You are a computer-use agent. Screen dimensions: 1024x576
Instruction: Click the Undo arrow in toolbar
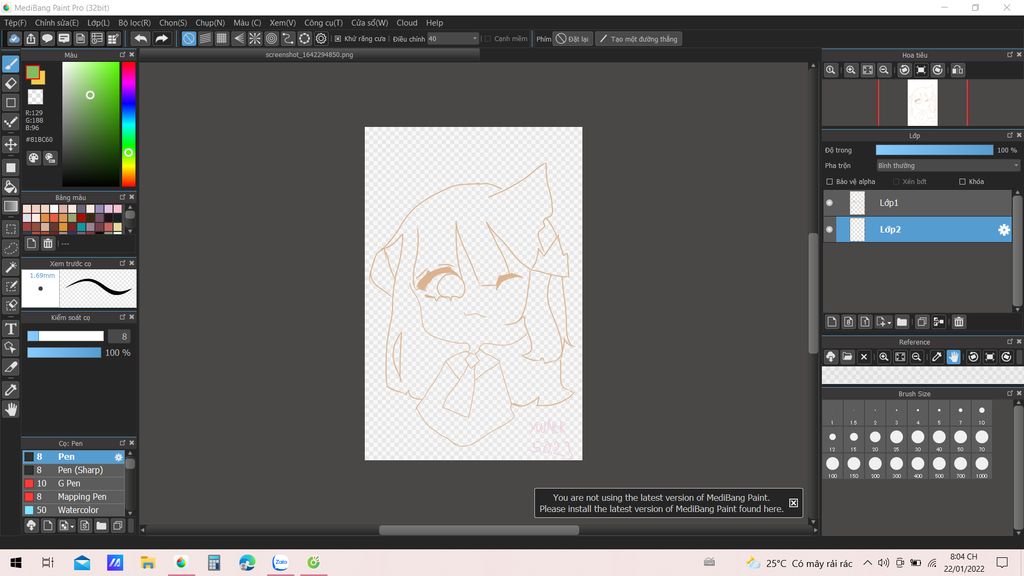(140, 39)
